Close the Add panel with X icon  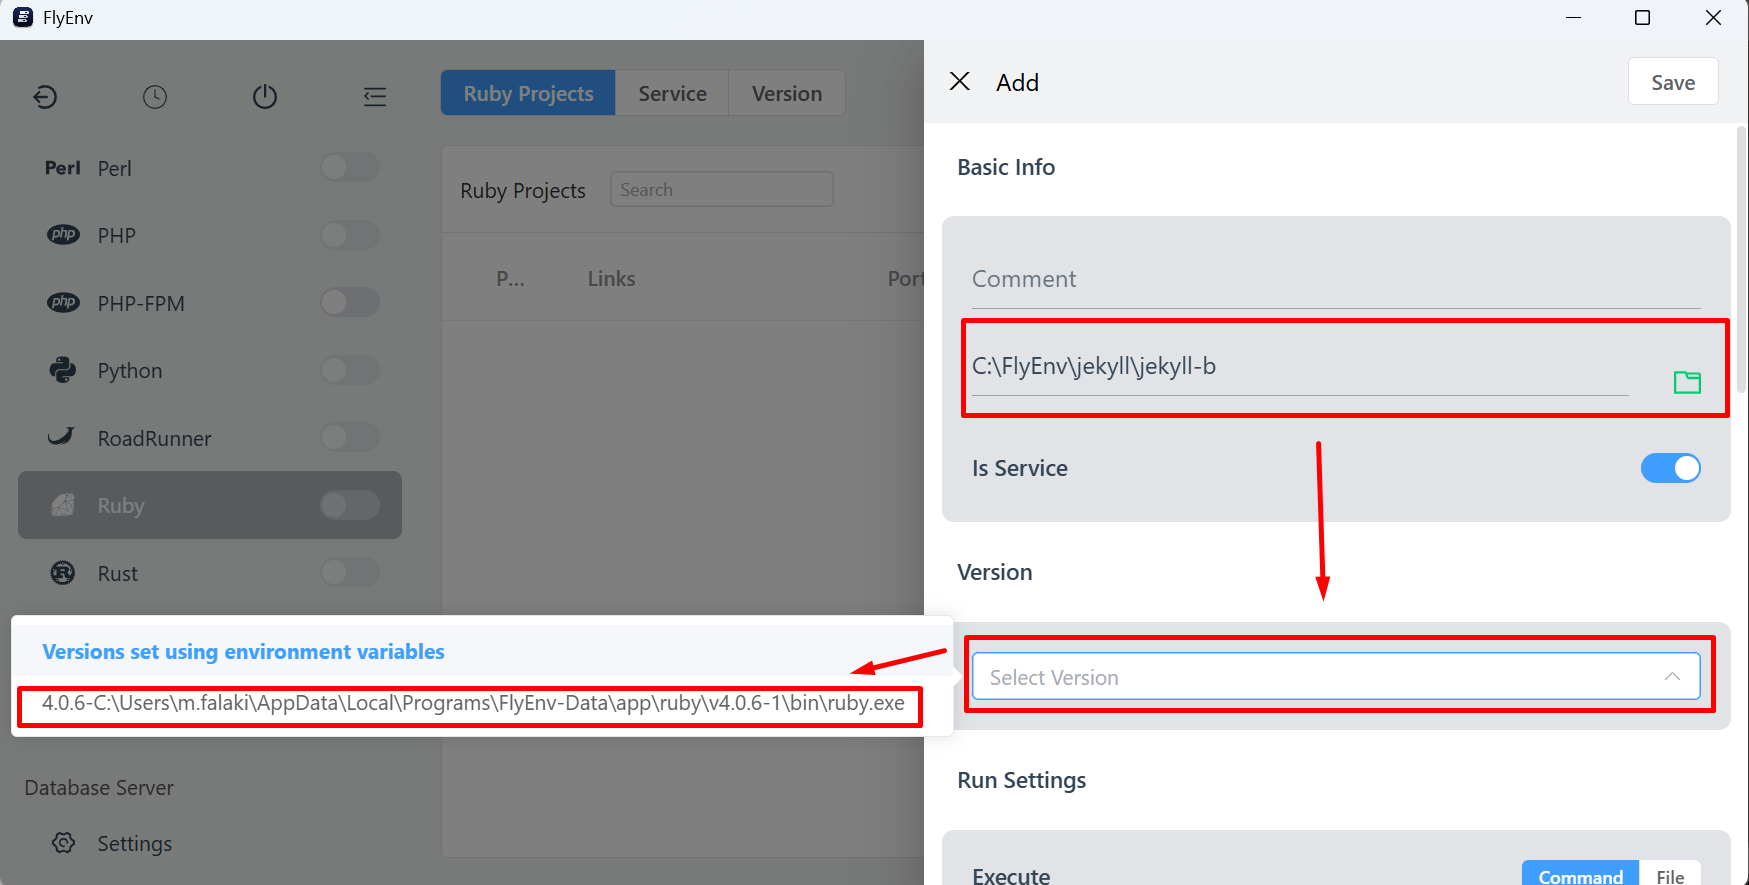[960, 81]
